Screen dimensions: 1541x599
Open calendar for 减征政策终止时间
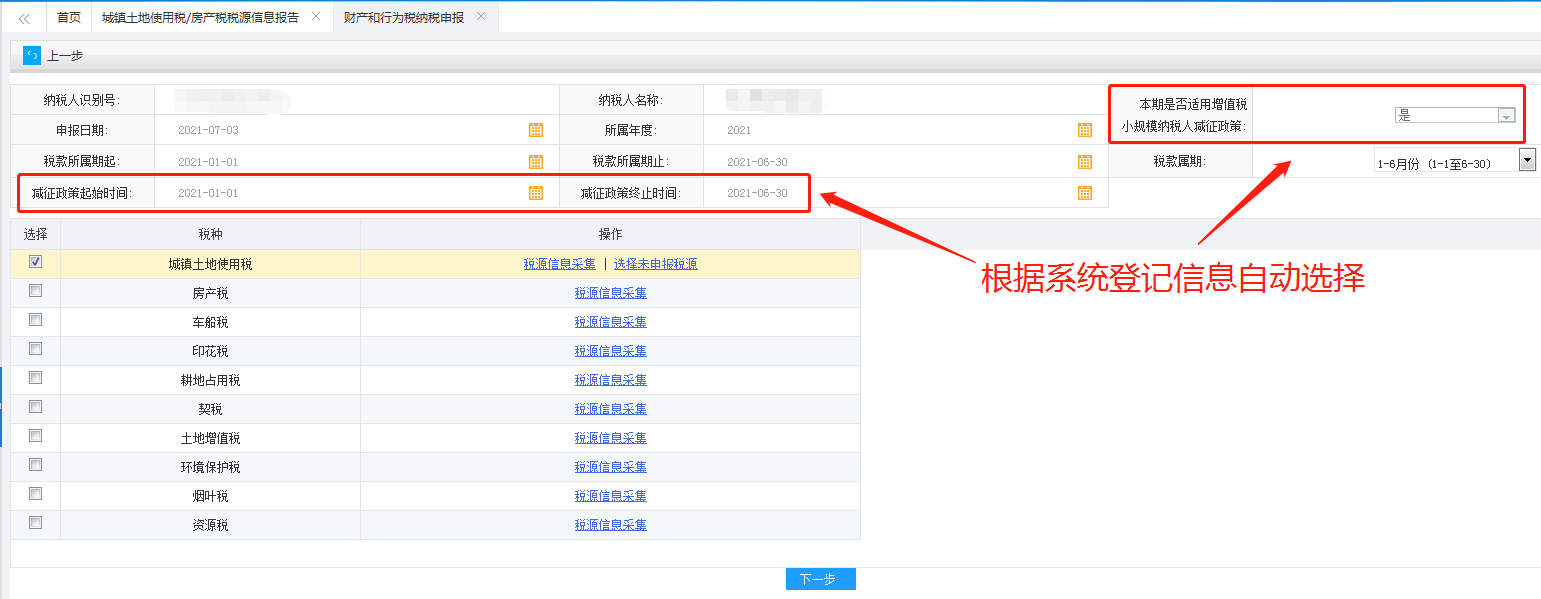[x=1084, y=193]
